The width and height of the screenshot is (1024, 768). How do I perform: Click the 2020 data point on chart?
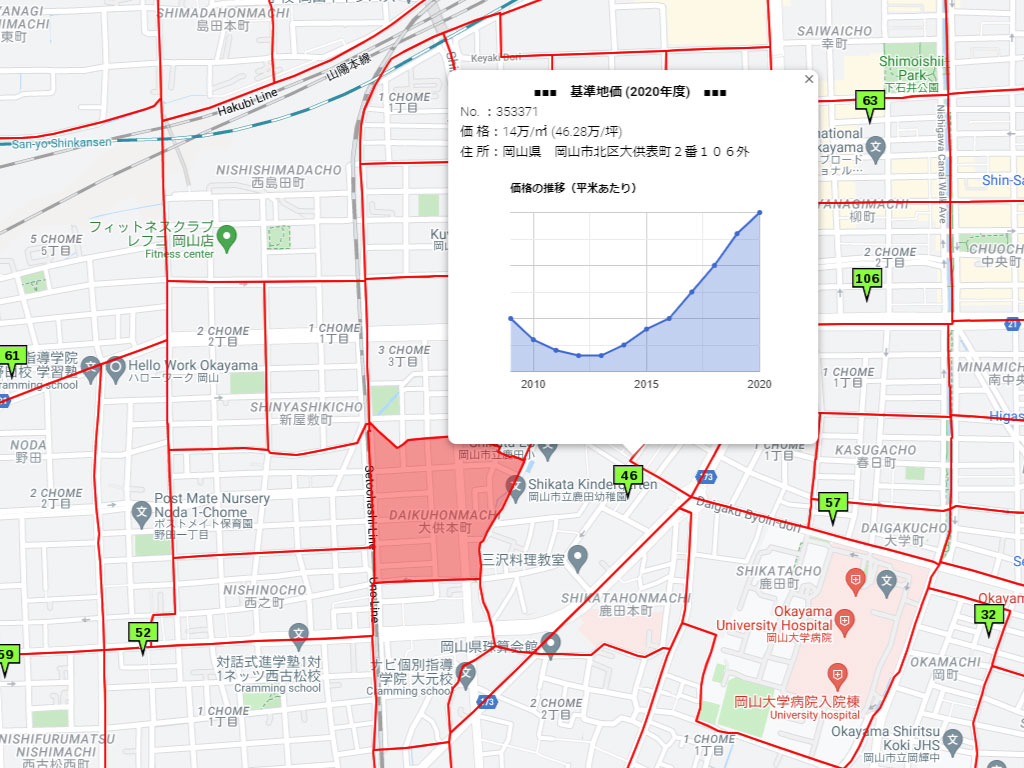pyautogui.click(x=760, y=212)
